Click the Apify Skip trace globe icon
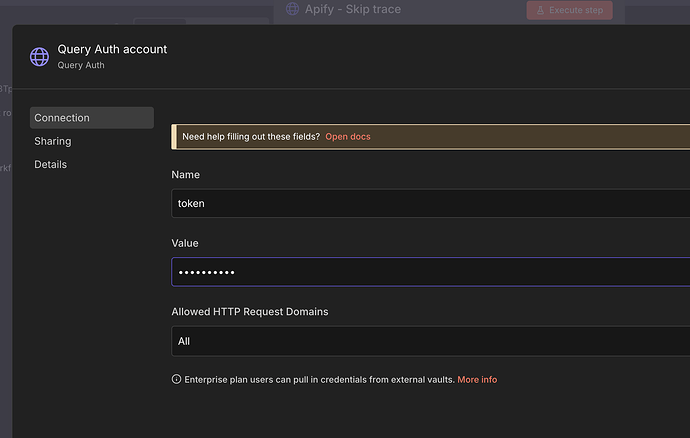The height and width of the screenshot is (438, 690). click(292, 9)
